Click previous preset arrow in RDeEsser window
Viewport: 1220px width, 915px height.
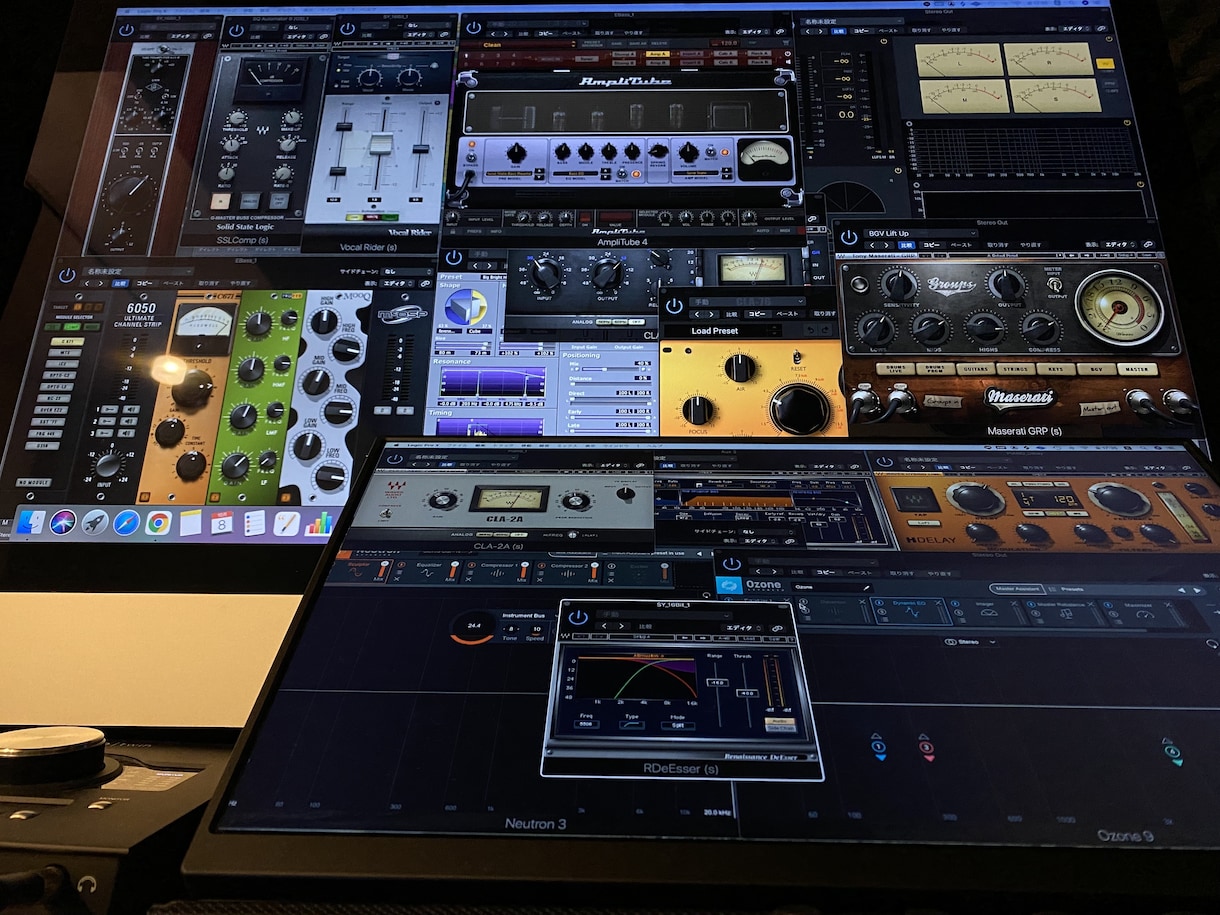[606, 627]
